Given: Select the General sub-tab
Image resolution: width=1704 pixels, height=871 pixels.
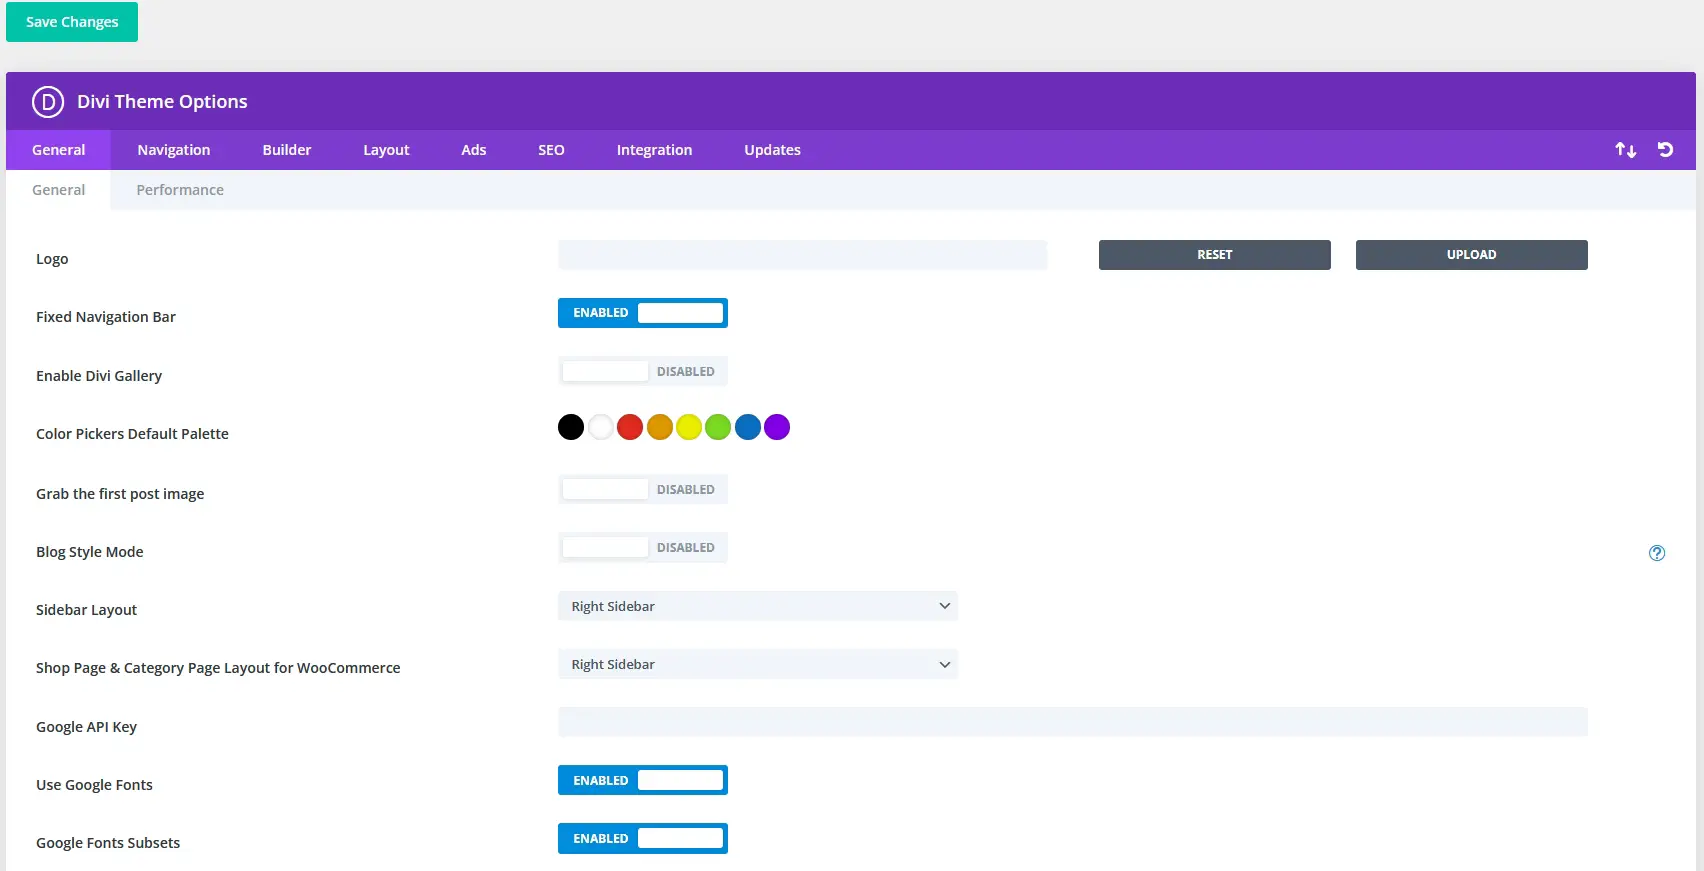Looking at the screenshot, I should coord(59,190).
